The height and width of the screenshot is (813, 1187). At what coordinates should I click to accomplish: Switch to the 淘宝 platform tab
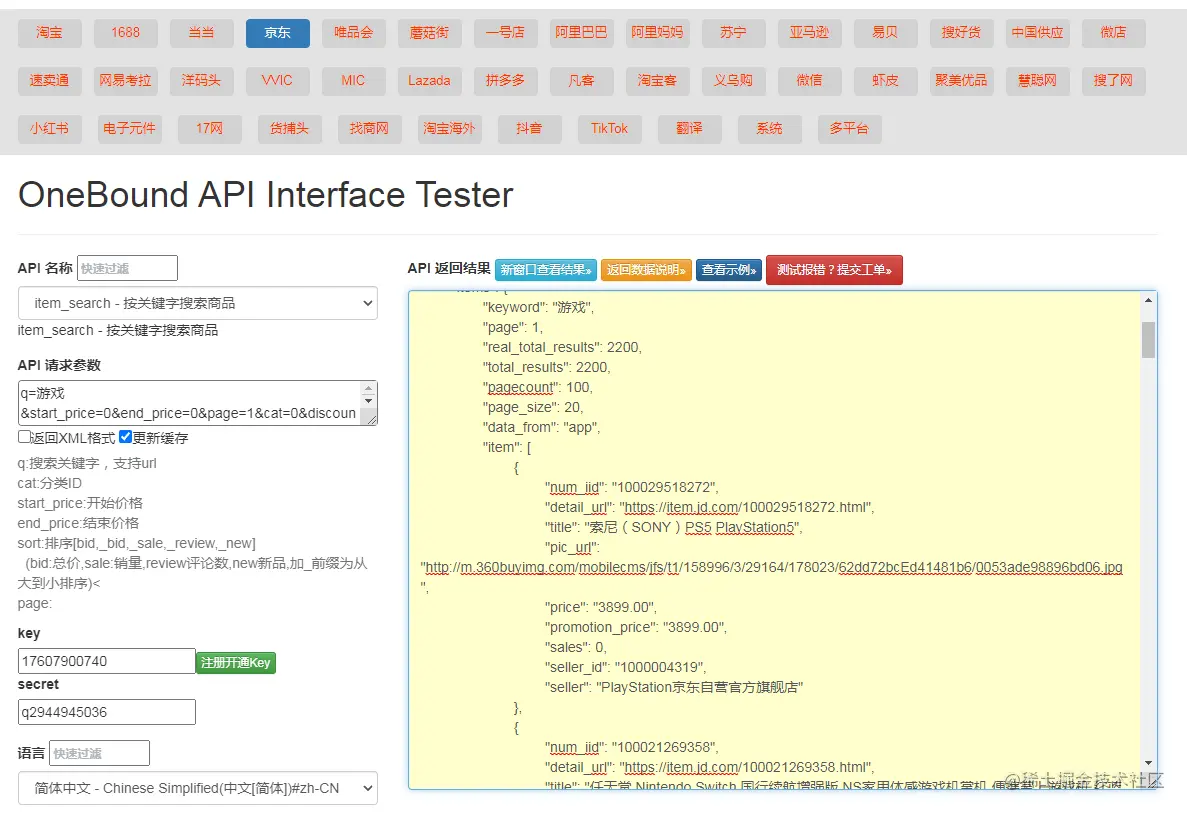(x=49, y=33)
